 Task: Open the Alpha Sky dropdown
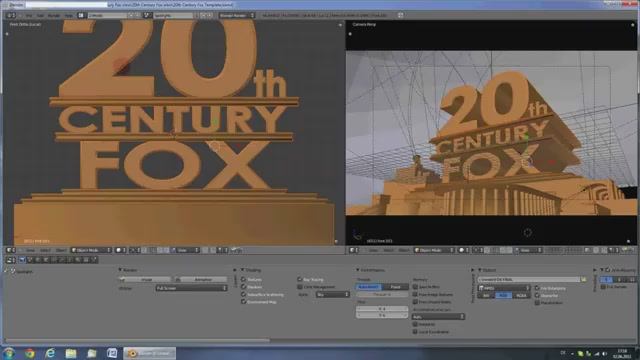[332, 294]
